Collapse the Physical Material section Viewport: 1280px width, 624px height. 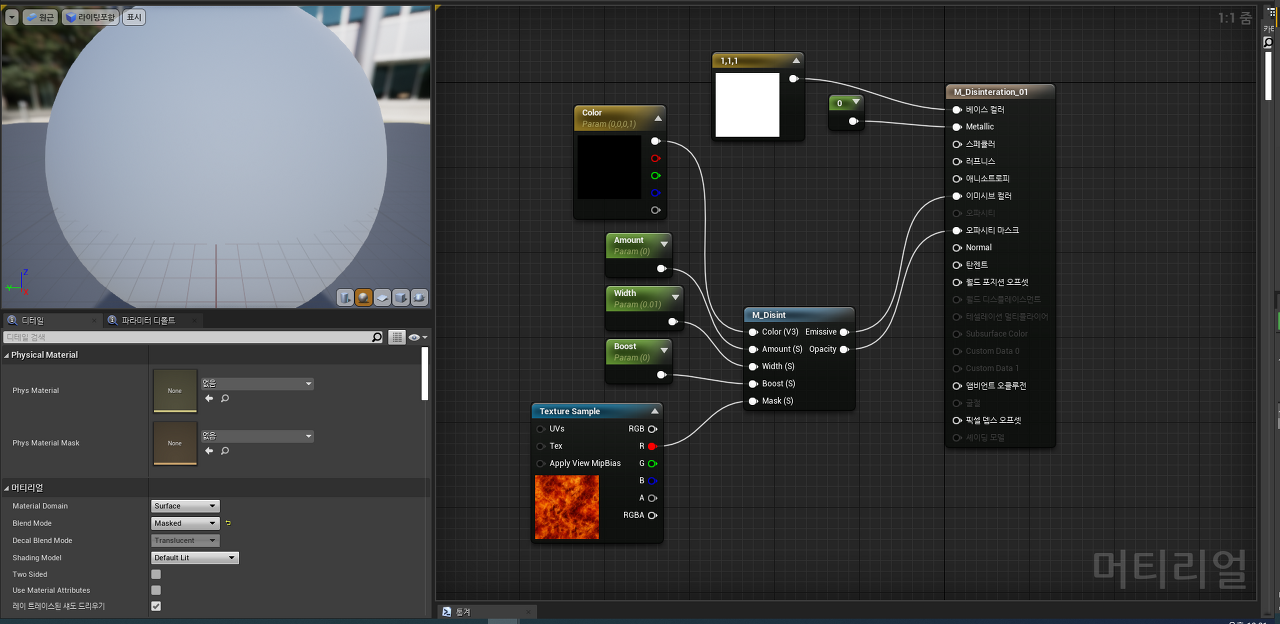pyautogui.click(x=6, y=355)
